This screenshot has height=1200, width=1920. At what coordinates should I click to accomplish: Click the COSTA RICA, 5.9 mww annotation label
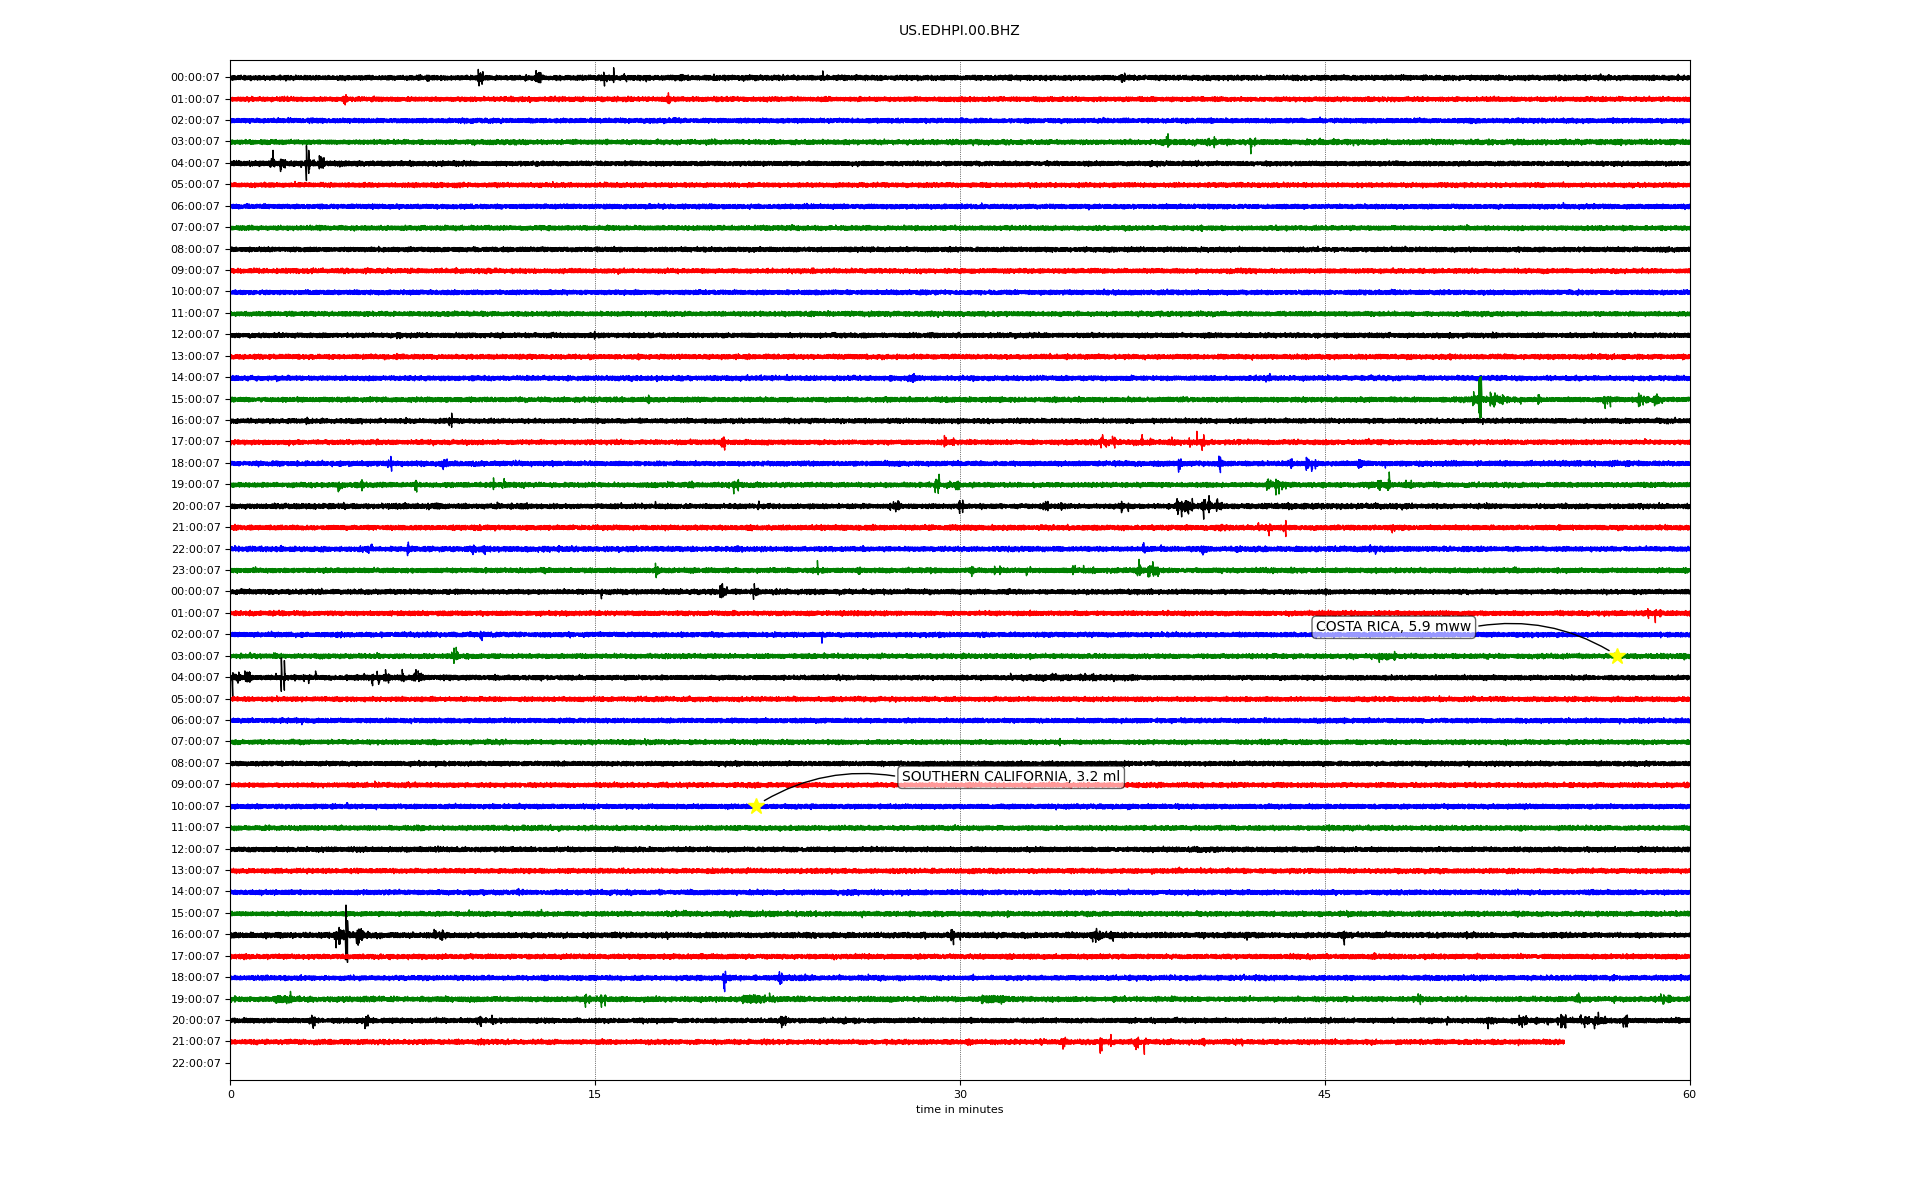pos(1393,627)
